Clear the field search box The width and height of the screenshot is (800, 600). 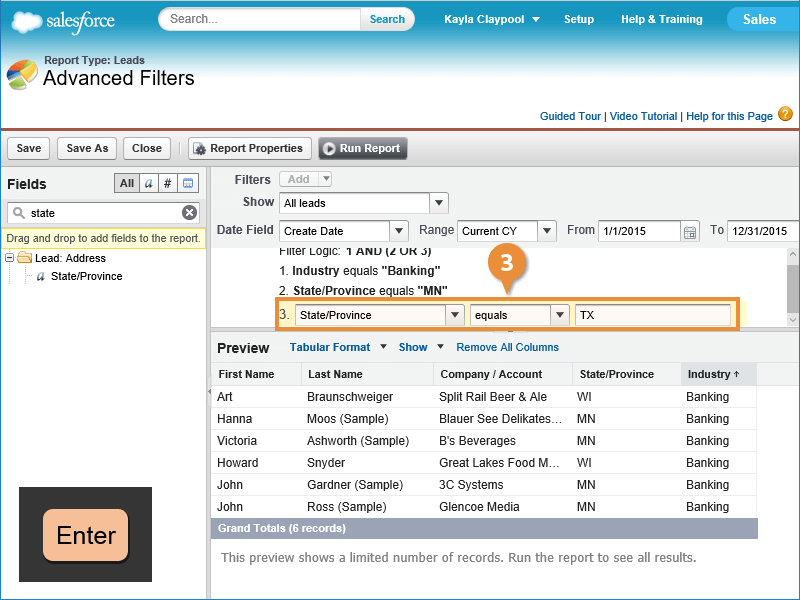(x=189, y=213)
